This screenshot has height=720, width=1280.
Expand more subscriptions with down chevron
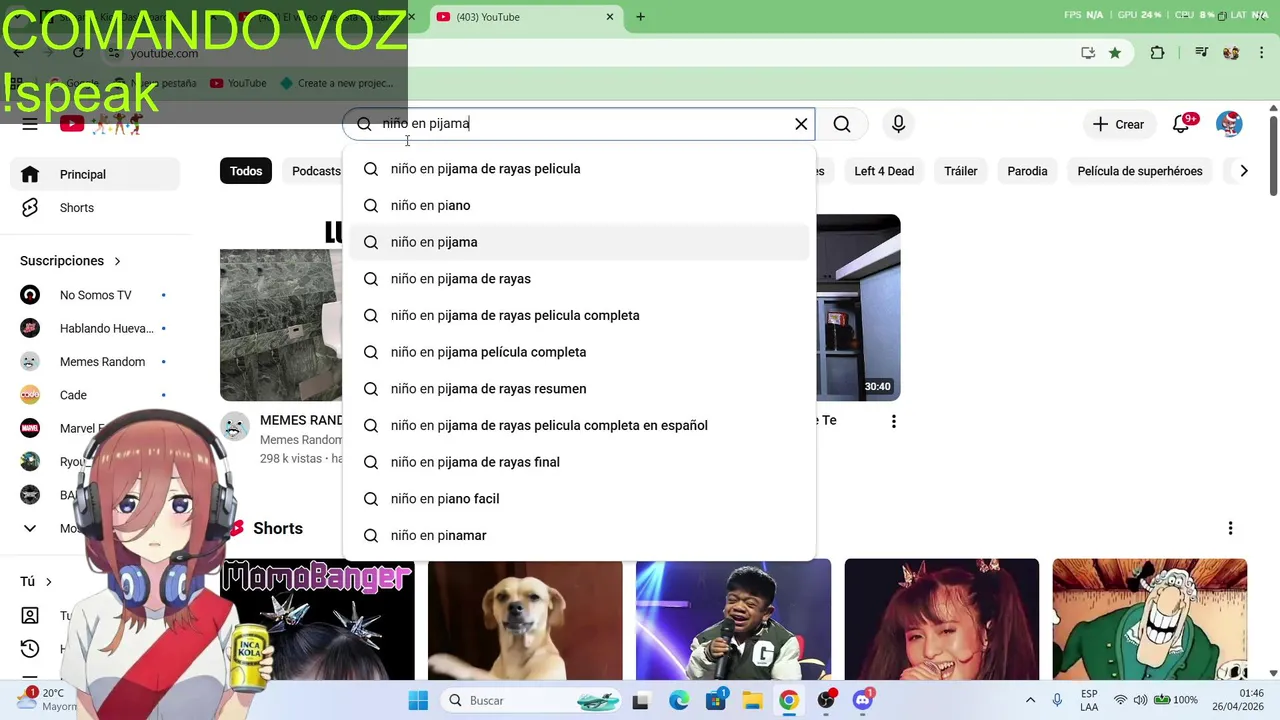30,528
